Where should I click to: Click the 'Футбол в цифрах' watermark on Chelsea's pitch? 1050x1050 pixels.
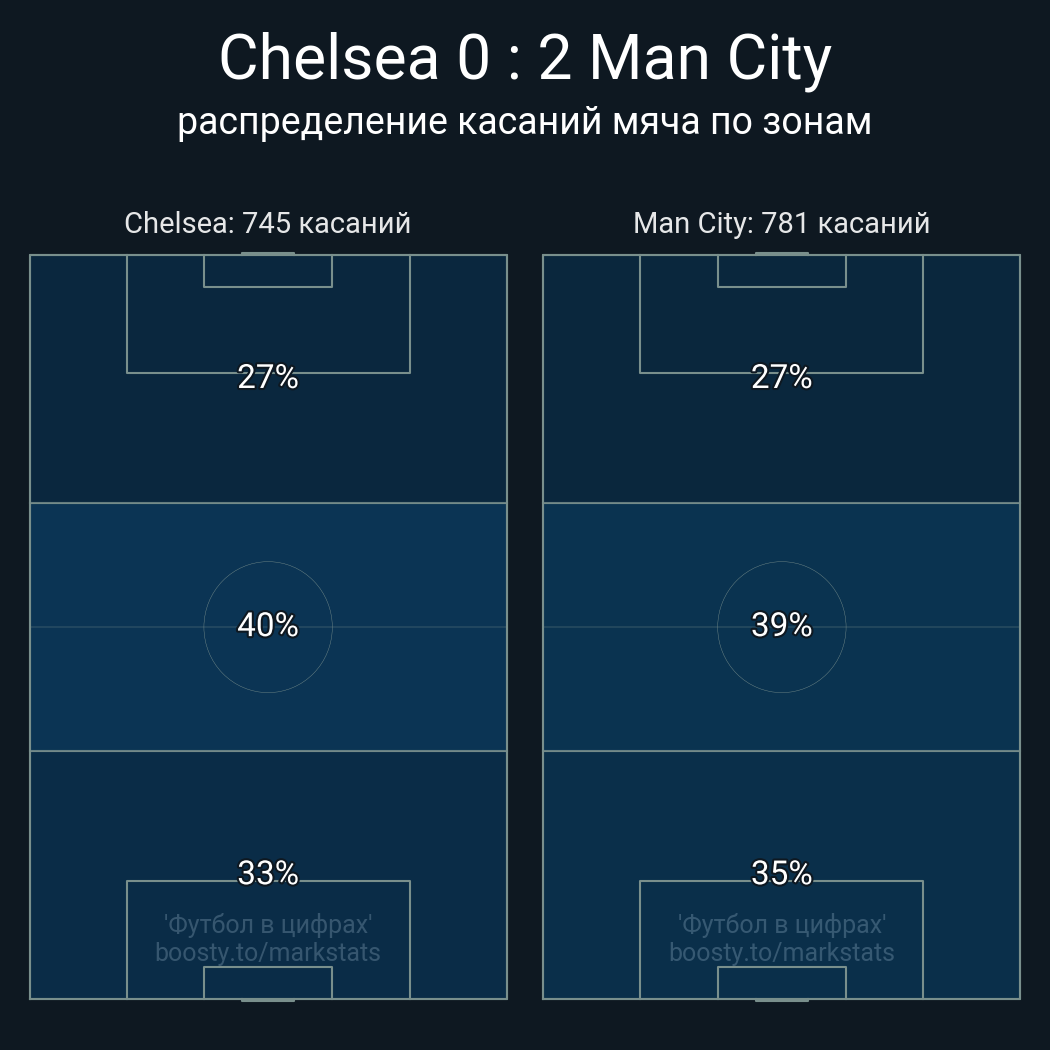[267, 924]
